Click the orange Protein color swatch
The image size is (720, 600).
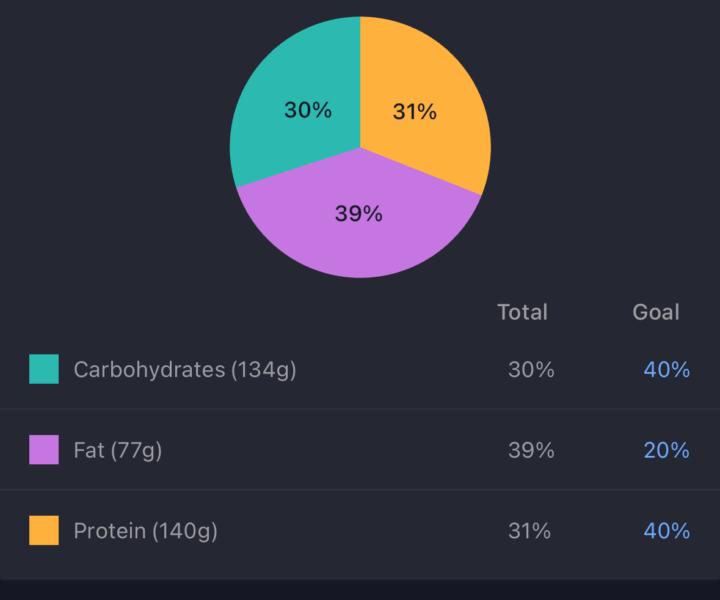[x=44, y=530]
